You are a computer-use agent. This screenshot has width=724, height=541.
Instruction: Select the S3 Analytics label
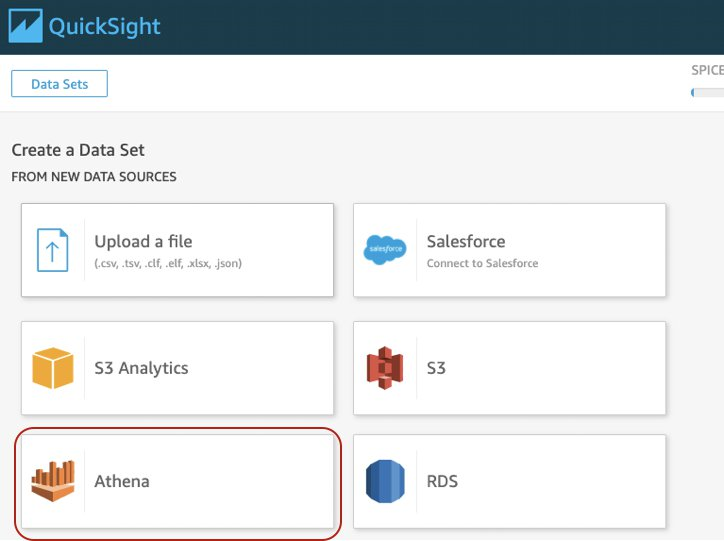point(141,368)
